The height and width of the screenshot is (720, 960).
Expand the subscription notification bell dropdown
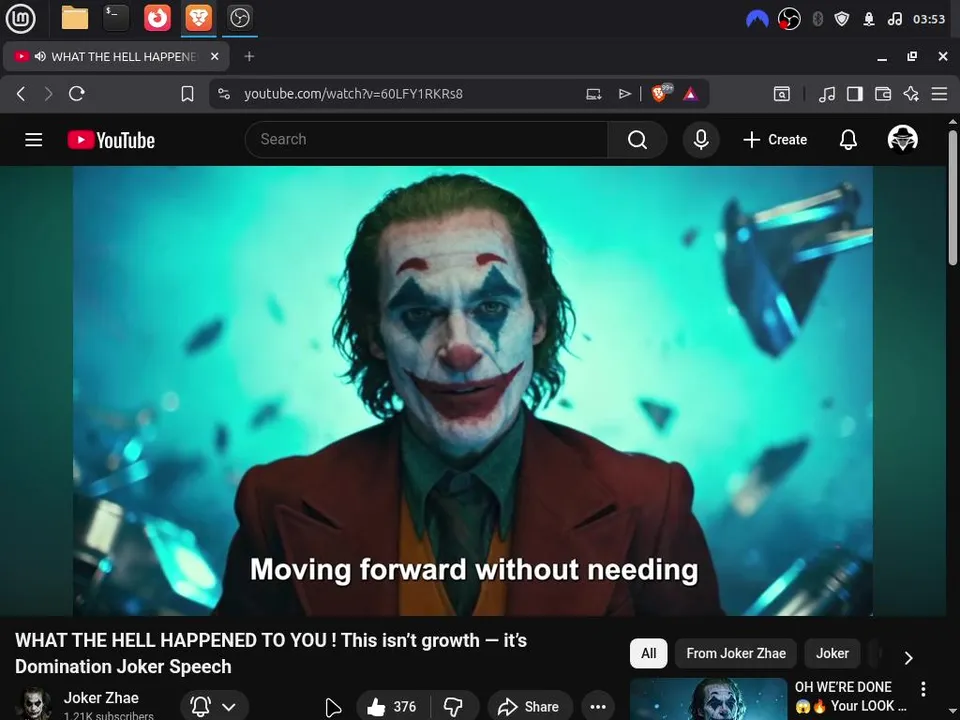[x=214, y=707]
